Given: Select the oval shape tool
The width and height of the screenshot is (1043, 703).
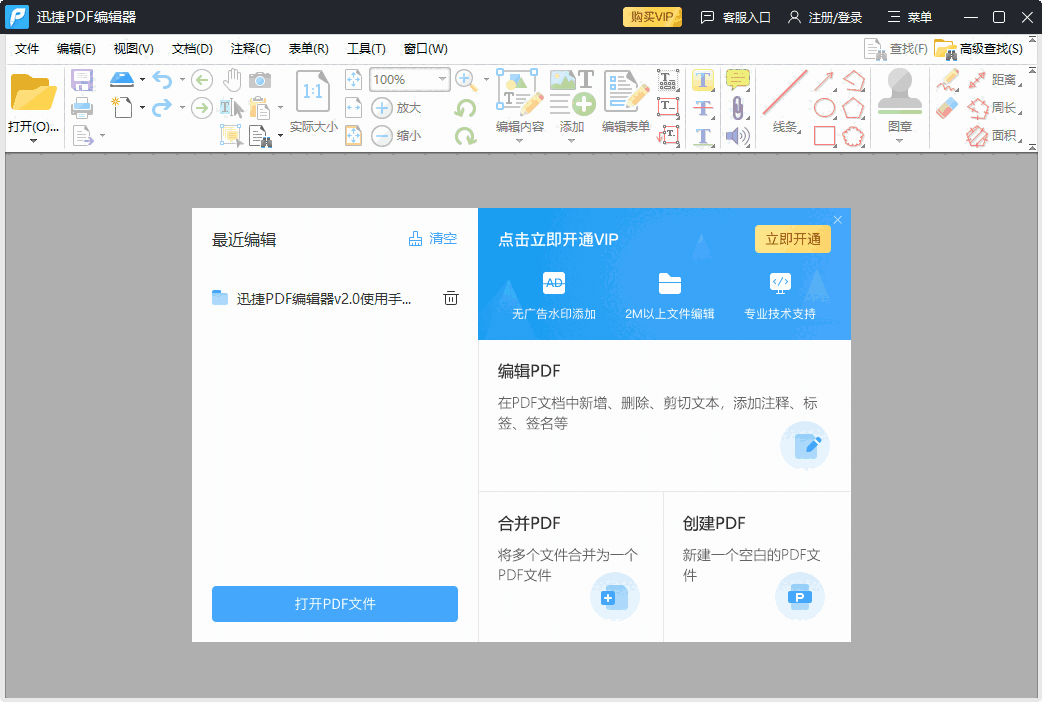Looking at the screenshot, I should [x=825, y=107].
